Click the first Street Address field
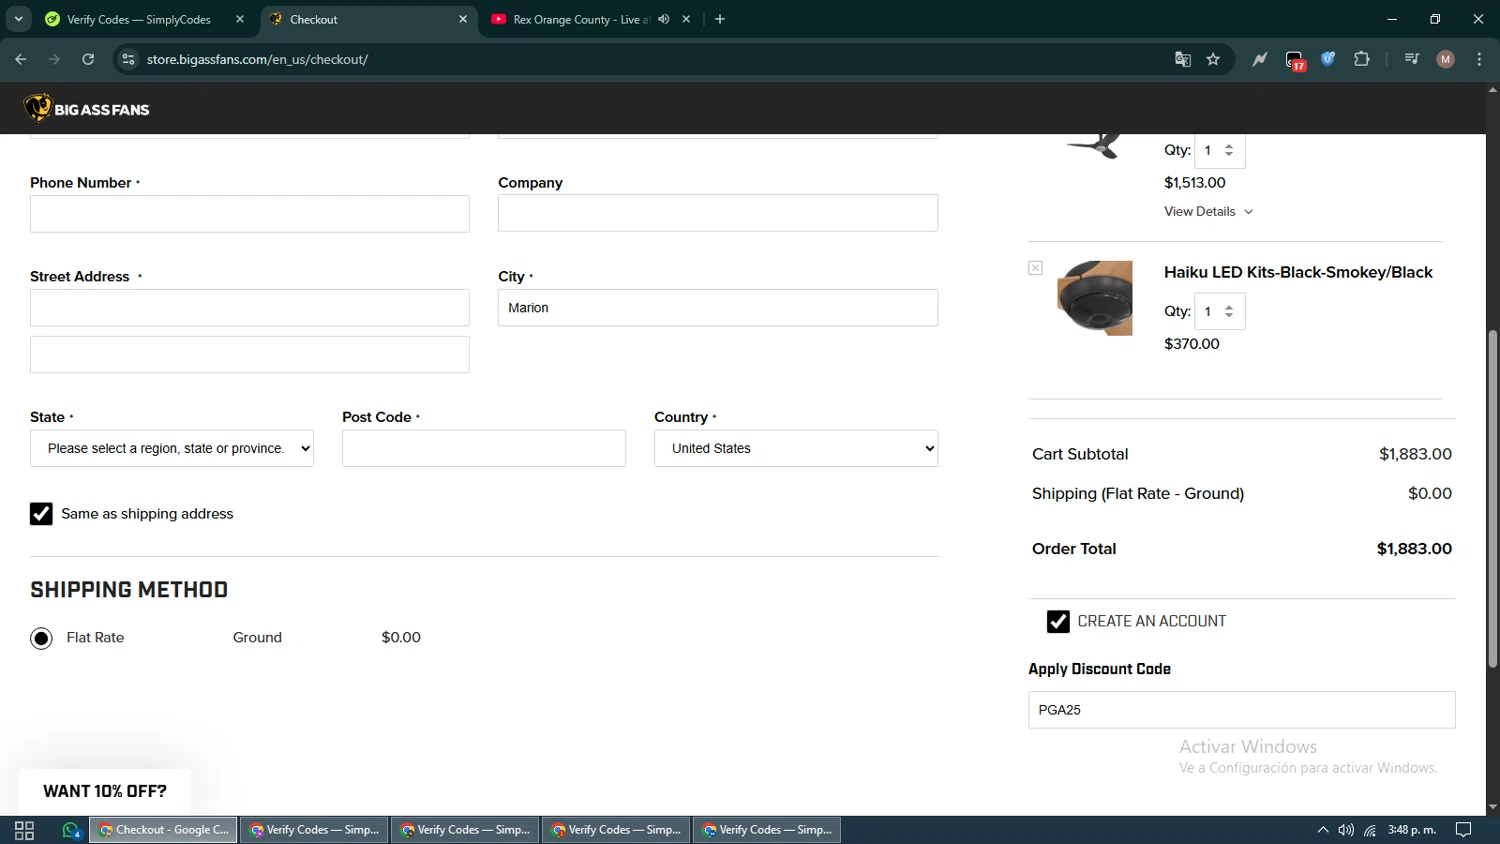The width and height of the screenshot is (1500, 844). [250, 308]
